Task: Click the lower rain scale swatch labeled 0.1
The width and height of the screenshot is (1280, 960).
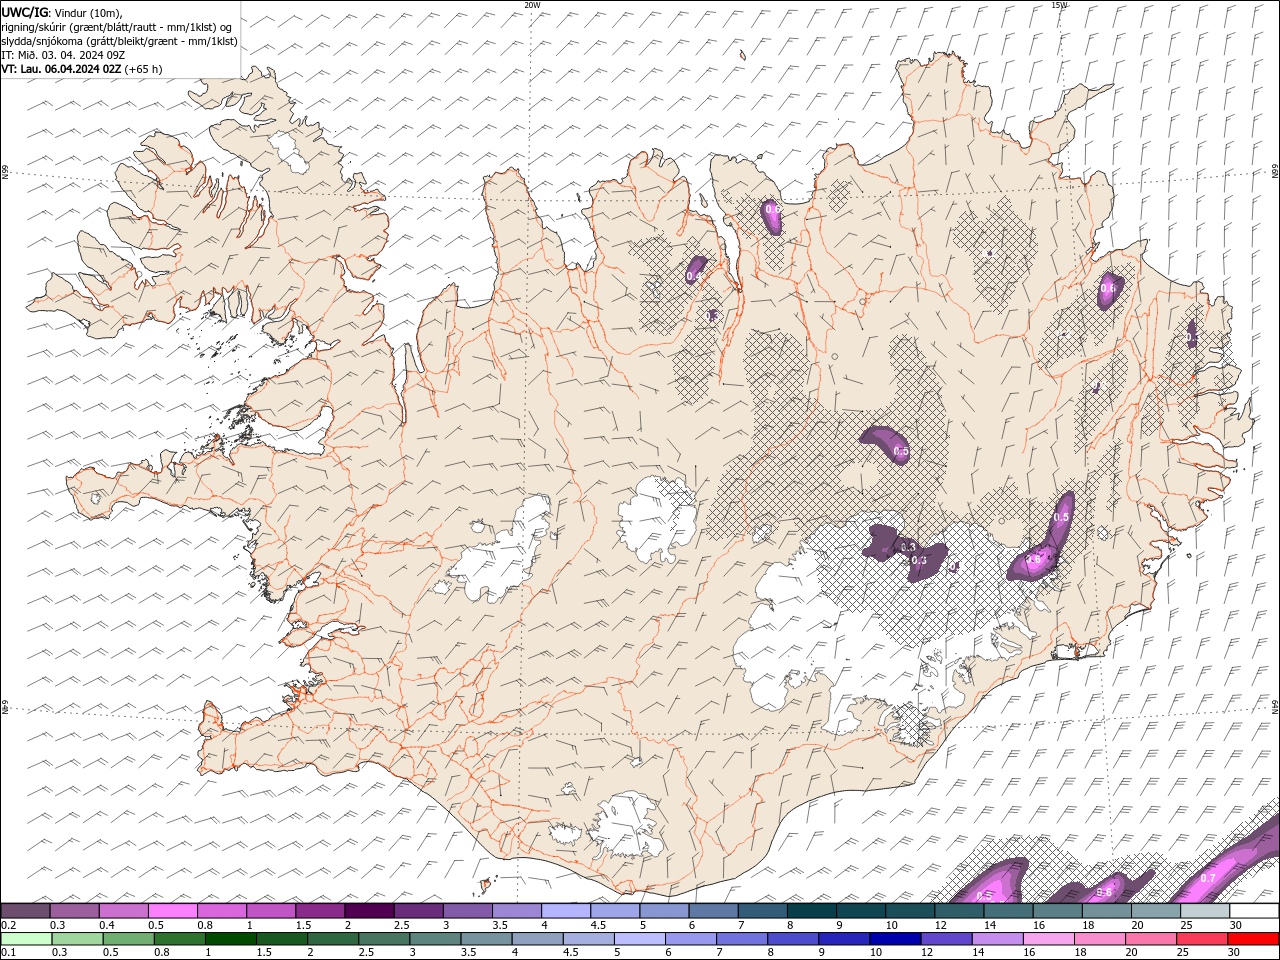Action: click(27, 938)
